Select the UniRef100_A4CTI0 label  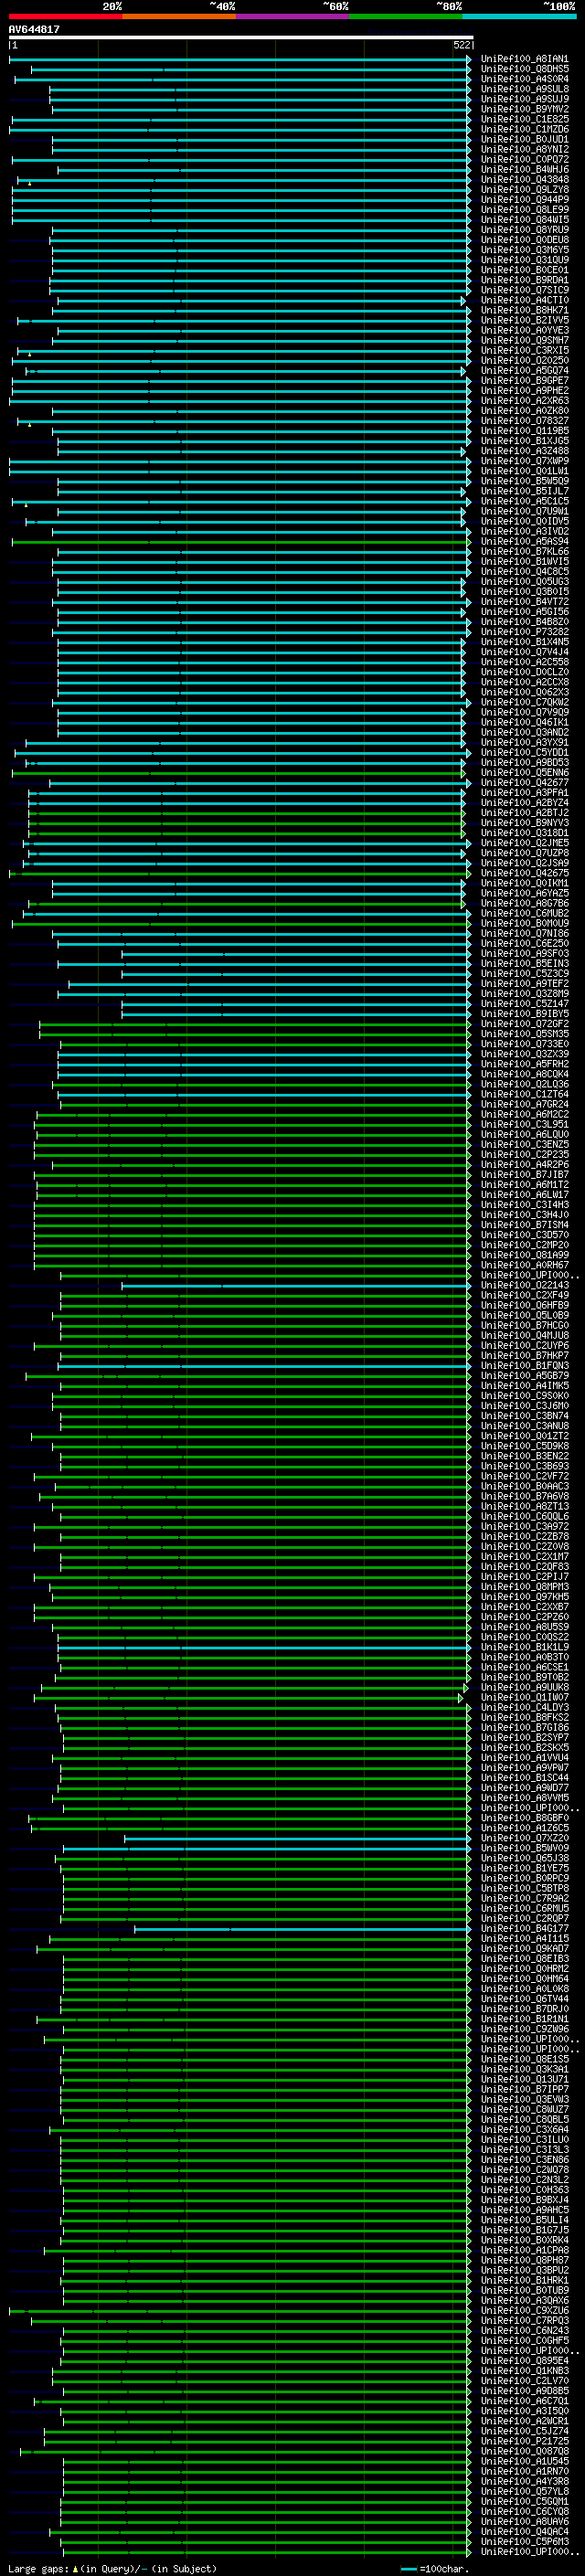pyautogui.click(x=524, y=300)
